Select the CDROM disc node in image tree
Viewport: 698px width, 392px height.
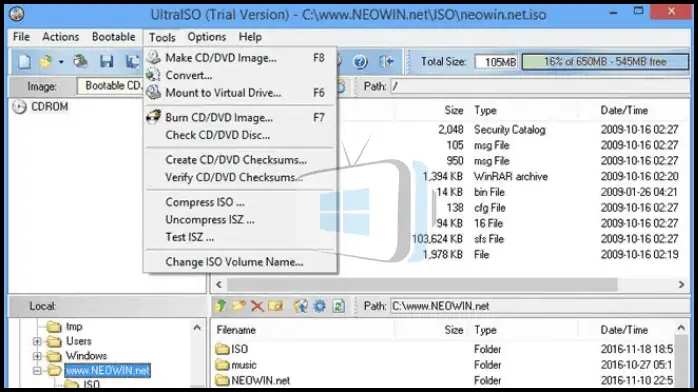pos(41,107)
